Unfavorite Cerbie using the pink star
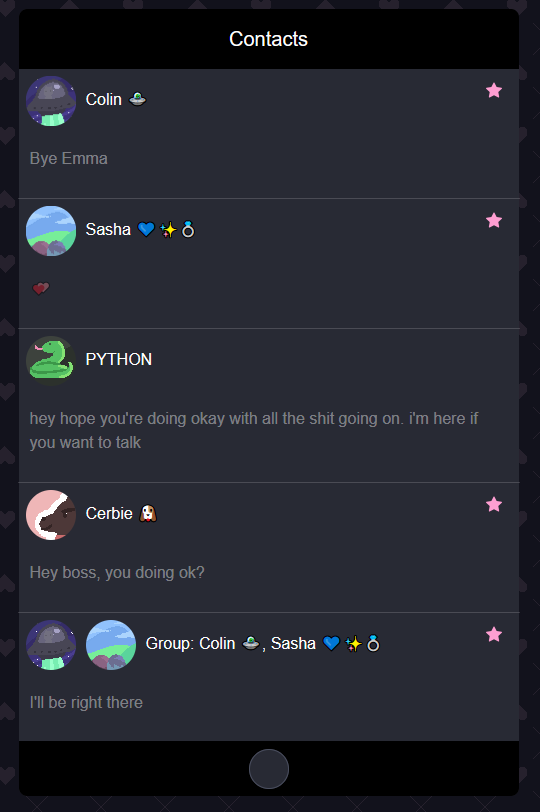The width and height of the screenshot is (540, 812). 494,504
